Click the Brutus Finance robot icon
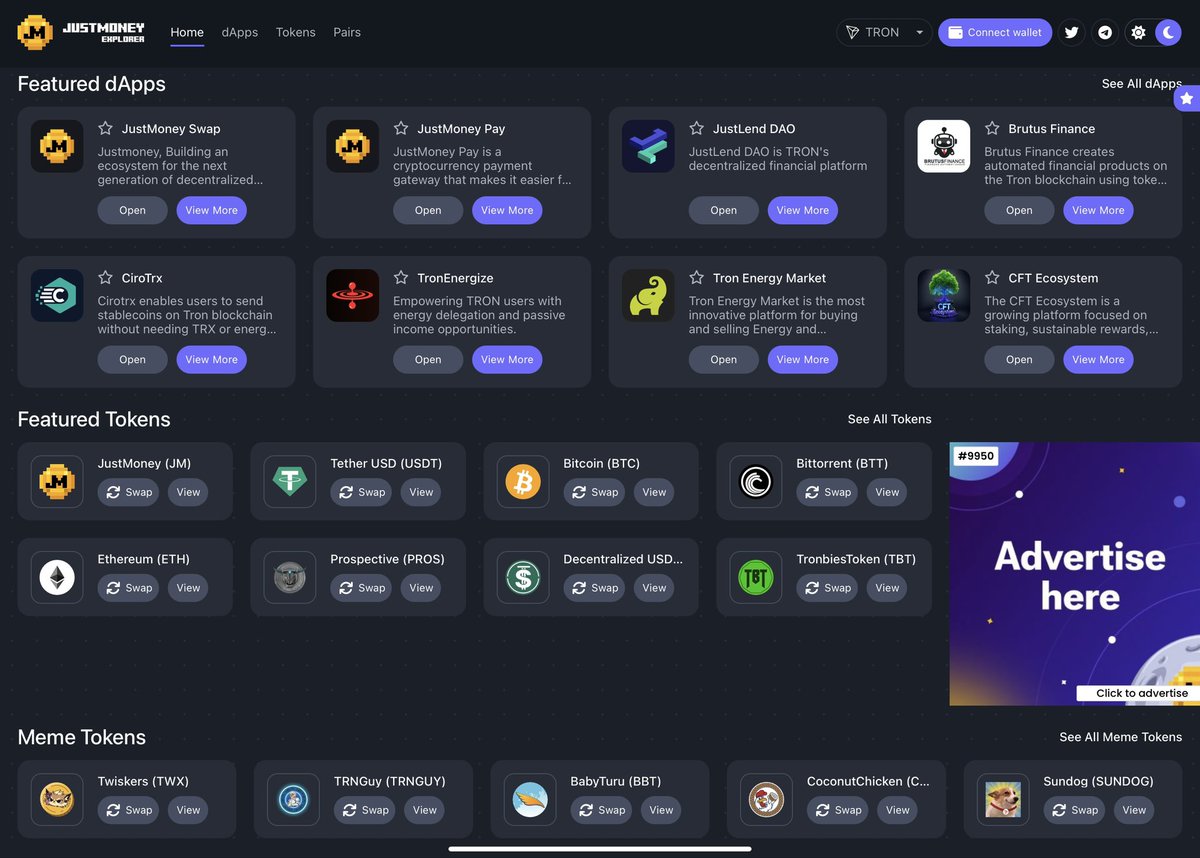 (x=944, y=146)
